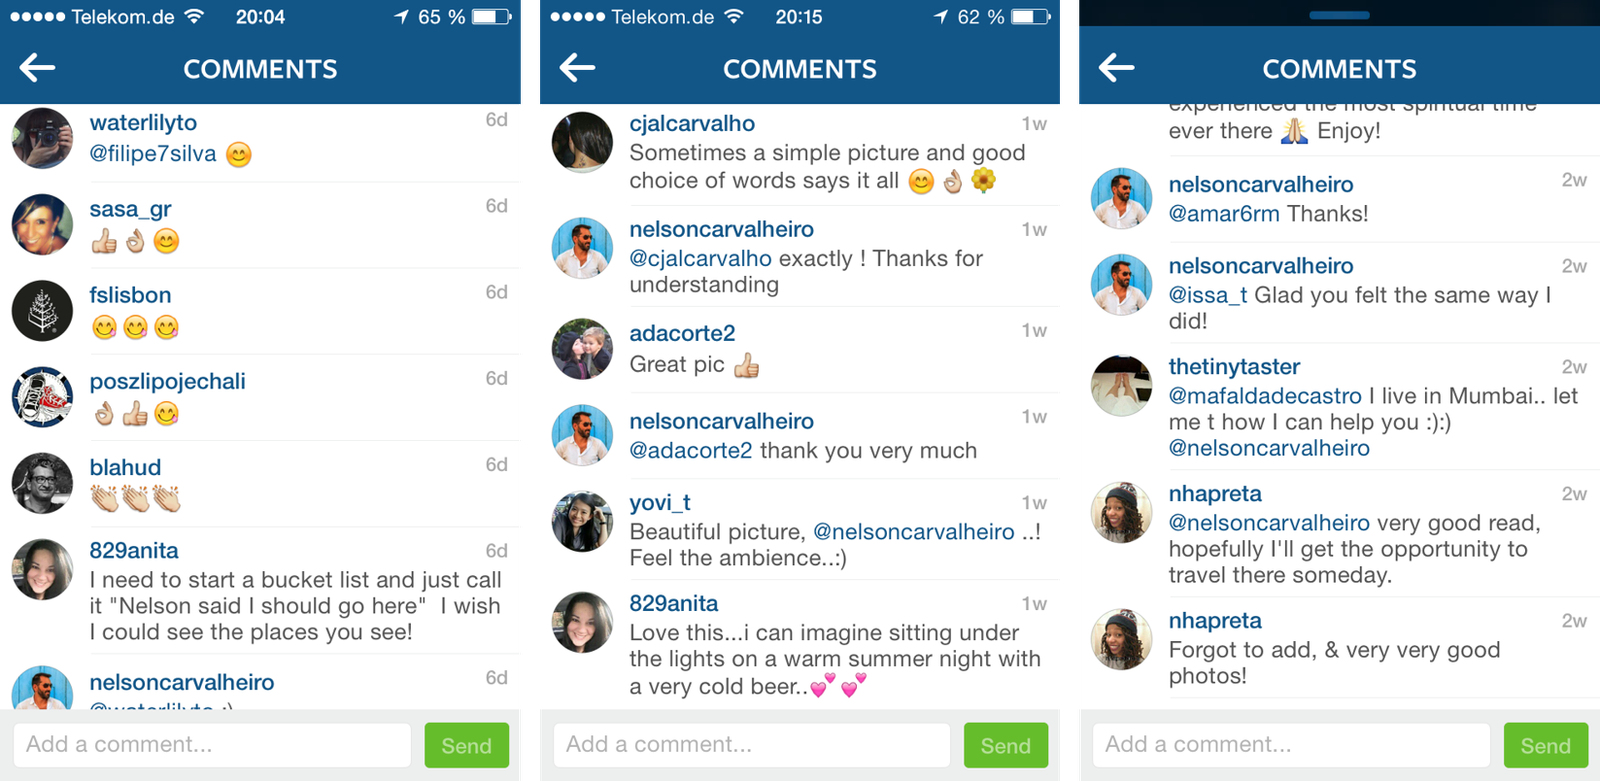Click the @filipe7silva mention link
Screen dimensions: 1600x781
(153, 154)
